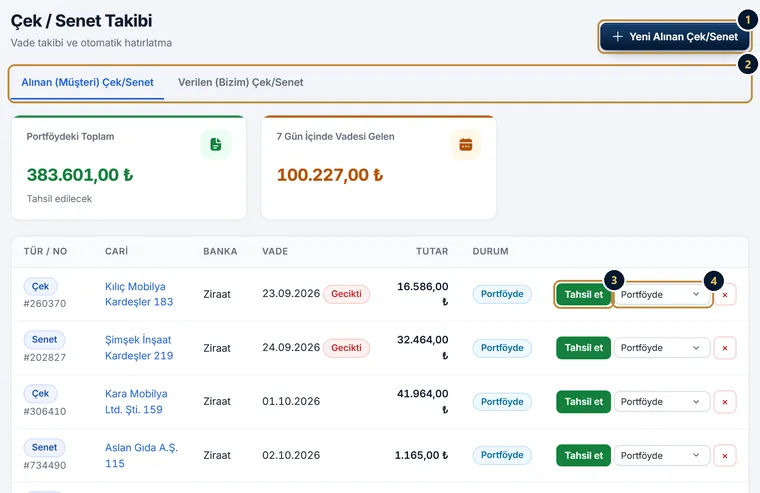
Task: Click the due date 01.10.2026
Action: pos(291,401)
